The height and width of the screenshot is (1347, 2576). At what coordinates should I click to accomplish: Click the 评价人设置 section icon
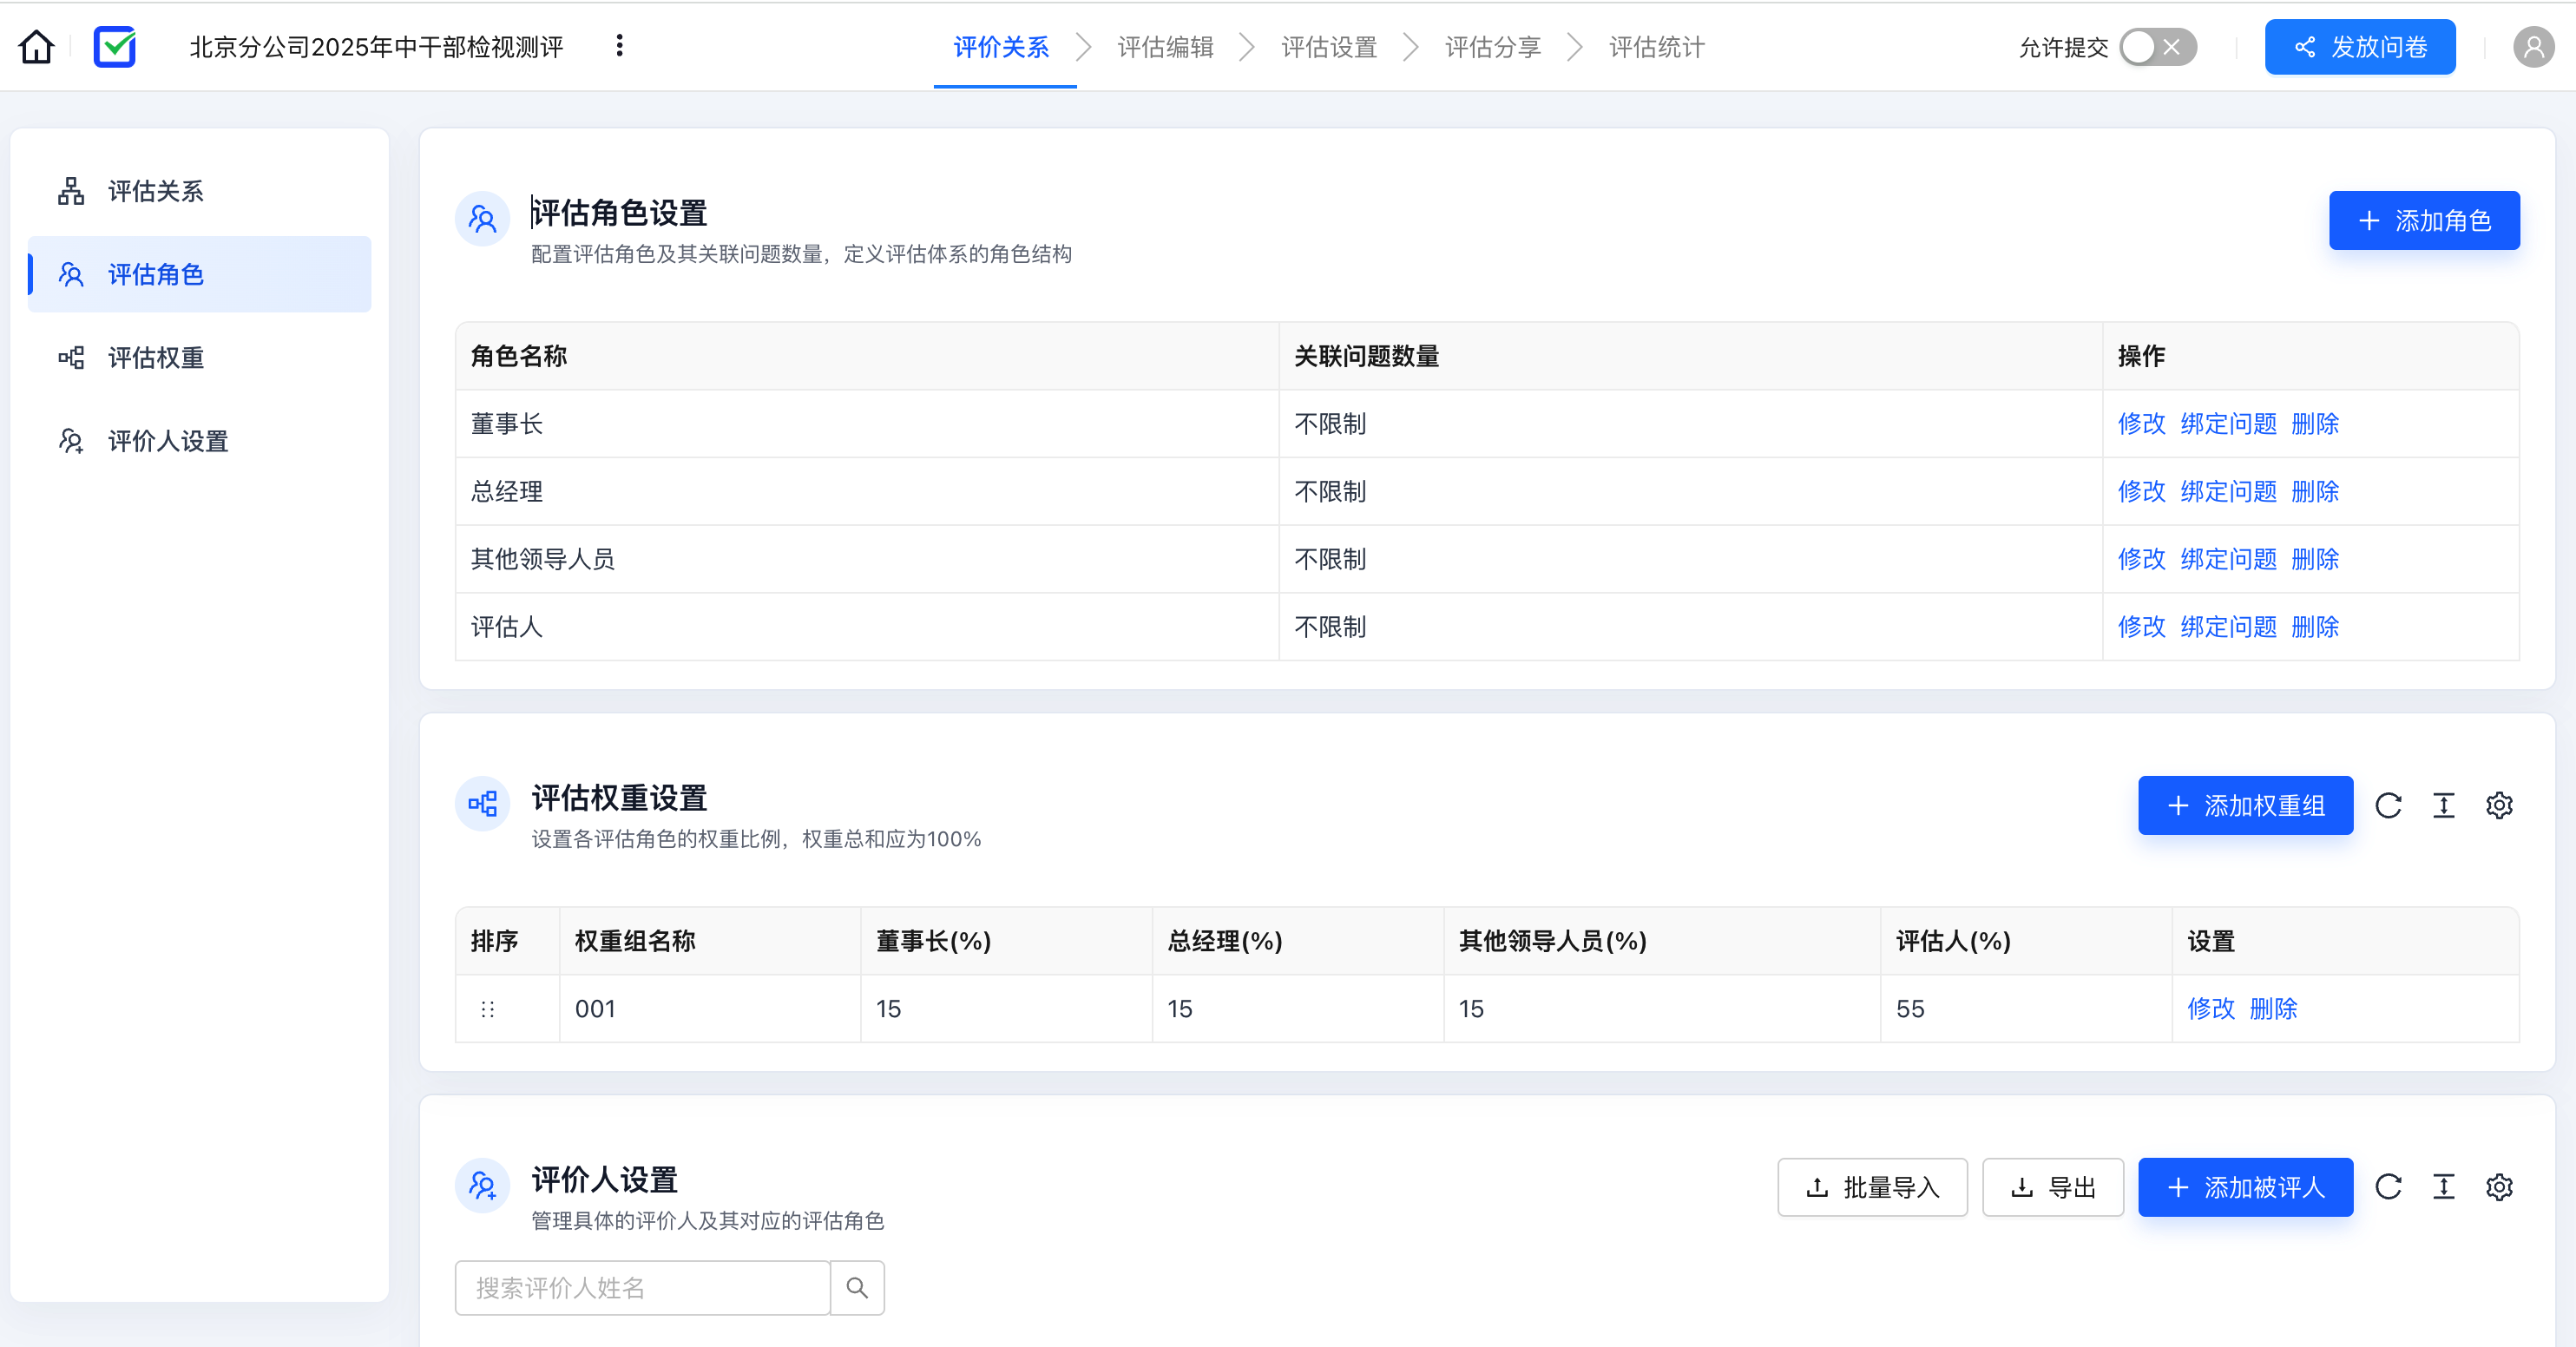(482, 1186)
